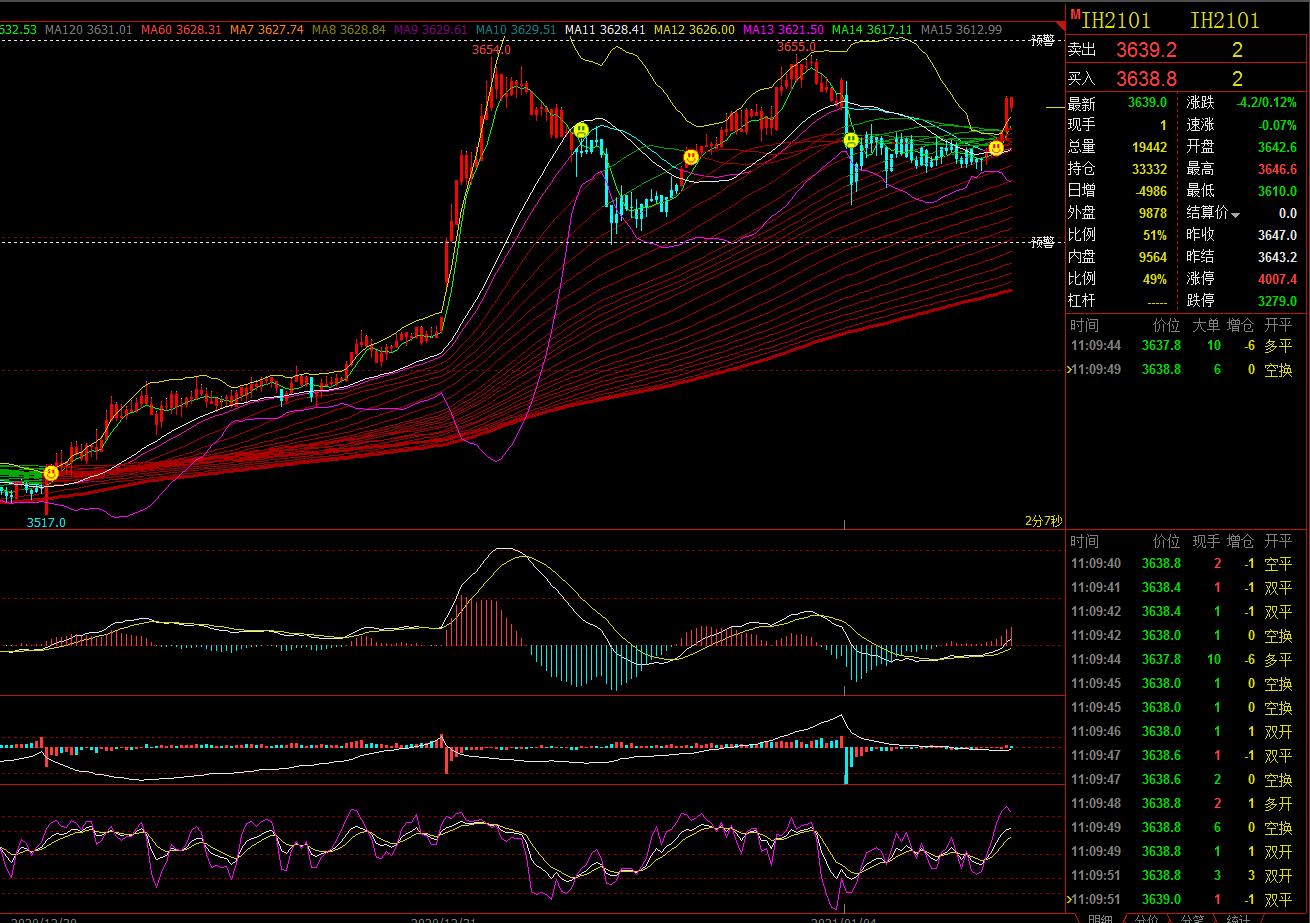
Task: Click the 大单 column header
Action: [x=1206, y=325]
